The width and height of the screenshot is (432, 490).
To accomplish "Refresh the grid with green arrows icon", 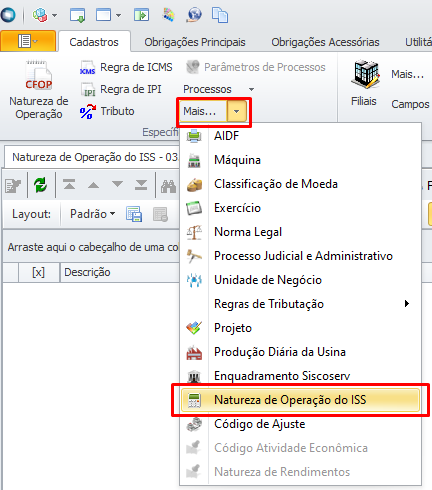I will pyautogui.click(x=41, y=185).
